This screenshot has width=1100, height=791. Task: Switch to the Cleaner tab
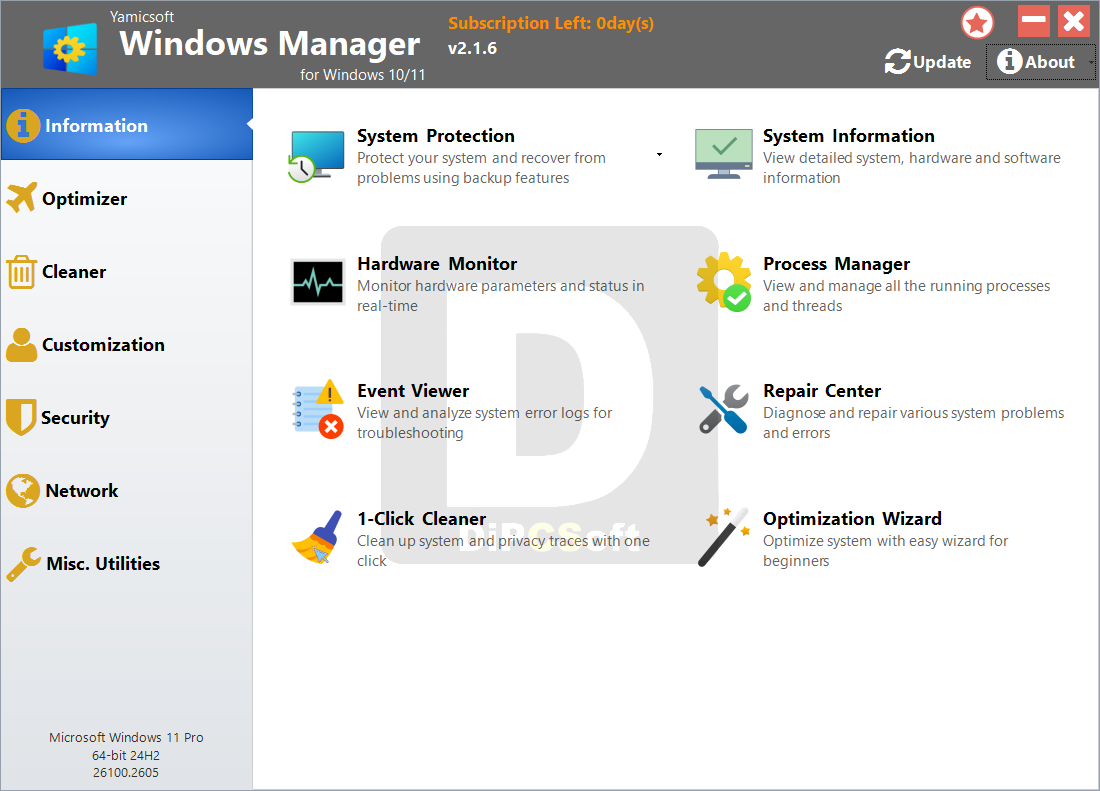(126, 271)
